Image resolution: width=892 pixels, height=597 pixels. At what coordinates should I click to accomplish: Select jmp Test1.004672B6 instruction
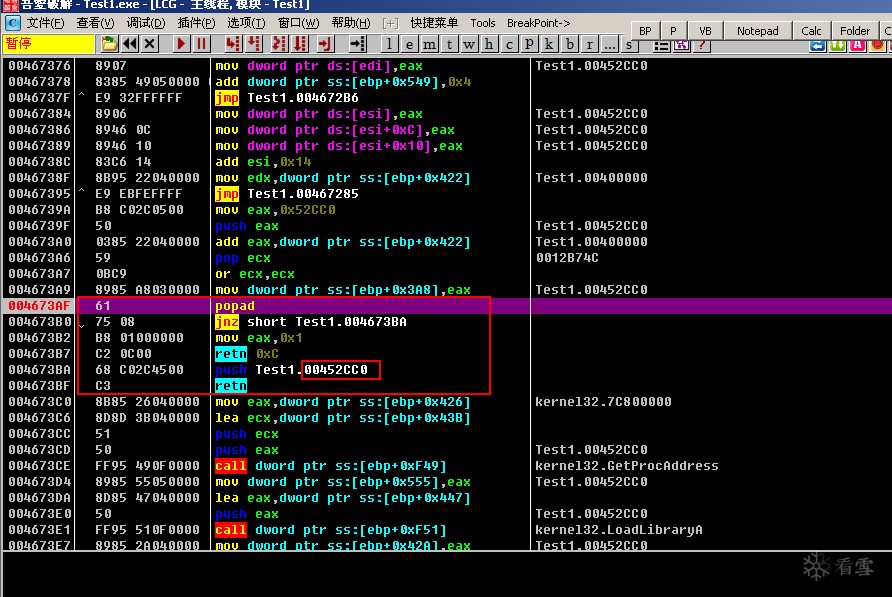pos(286,97)
